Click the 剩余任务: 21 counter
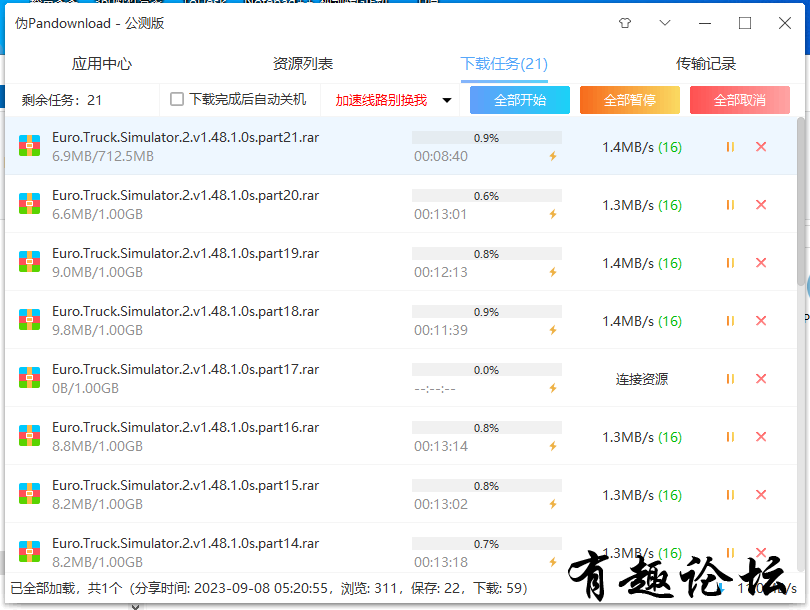This screenshot has width=810, height=610. point(61,100)
